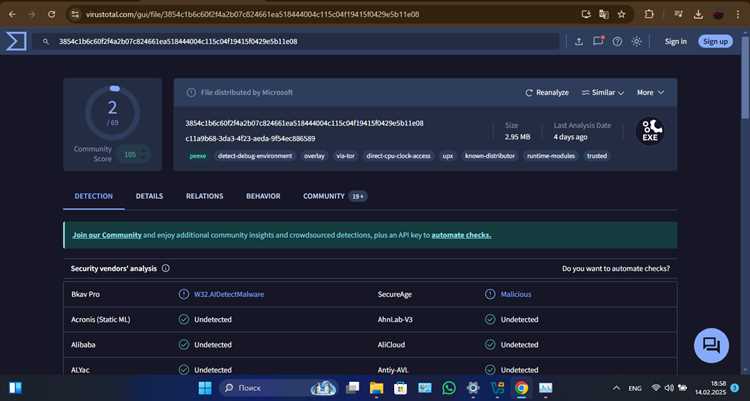Click the ENG language indicator
Screen dimensions: 750x401
635,388
